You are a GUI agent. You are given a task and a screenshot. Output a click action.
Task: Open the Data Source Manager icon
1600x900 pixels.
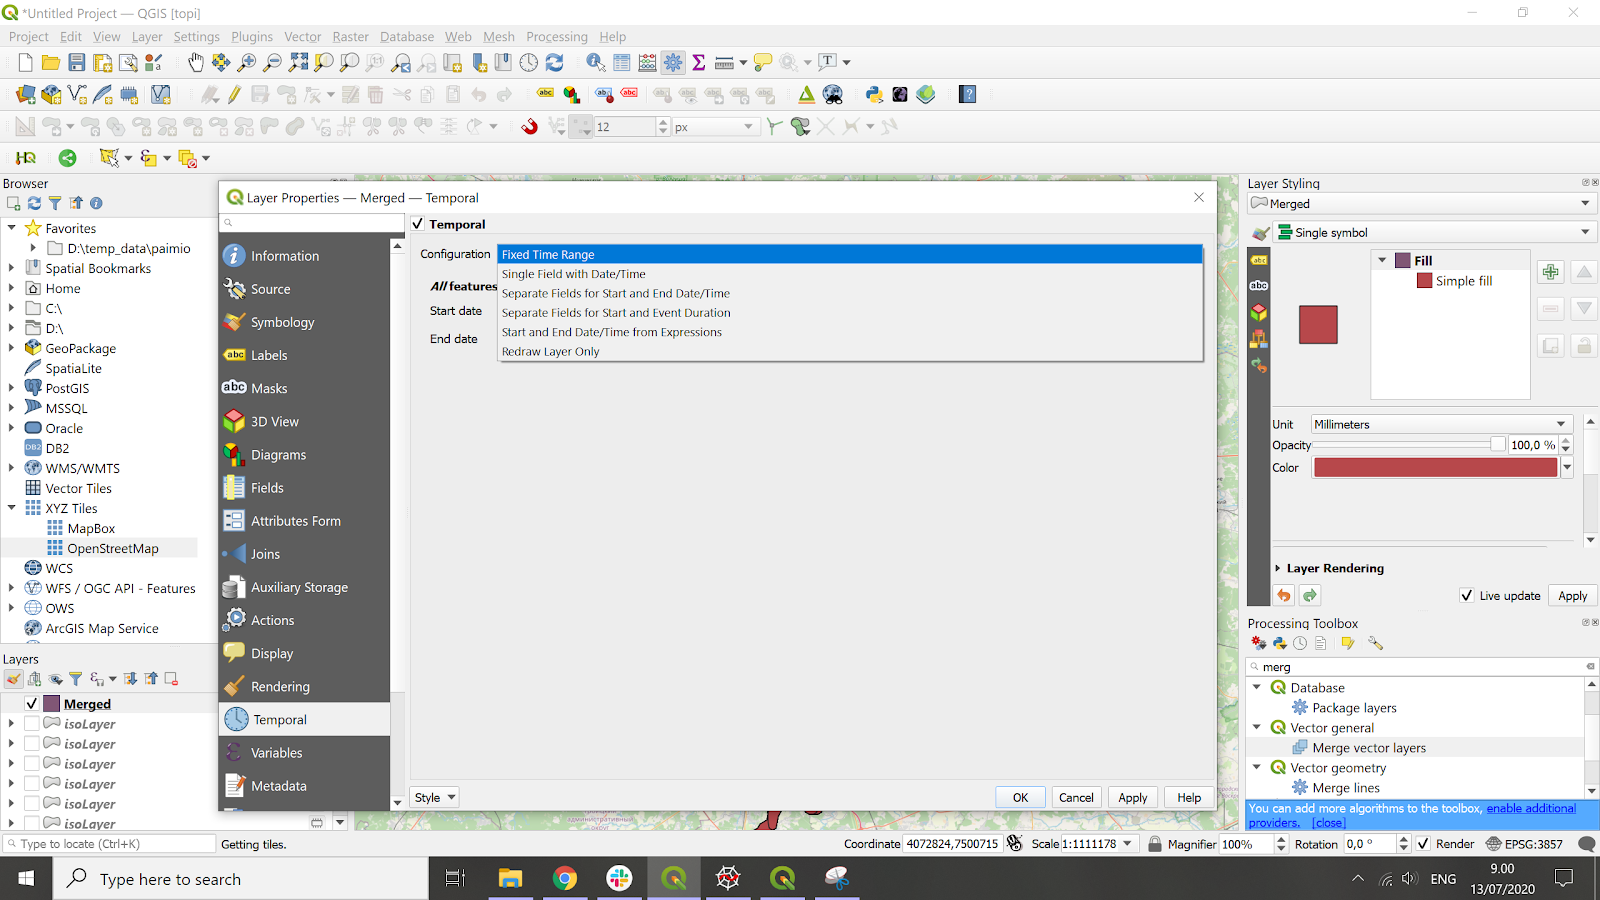26,95
